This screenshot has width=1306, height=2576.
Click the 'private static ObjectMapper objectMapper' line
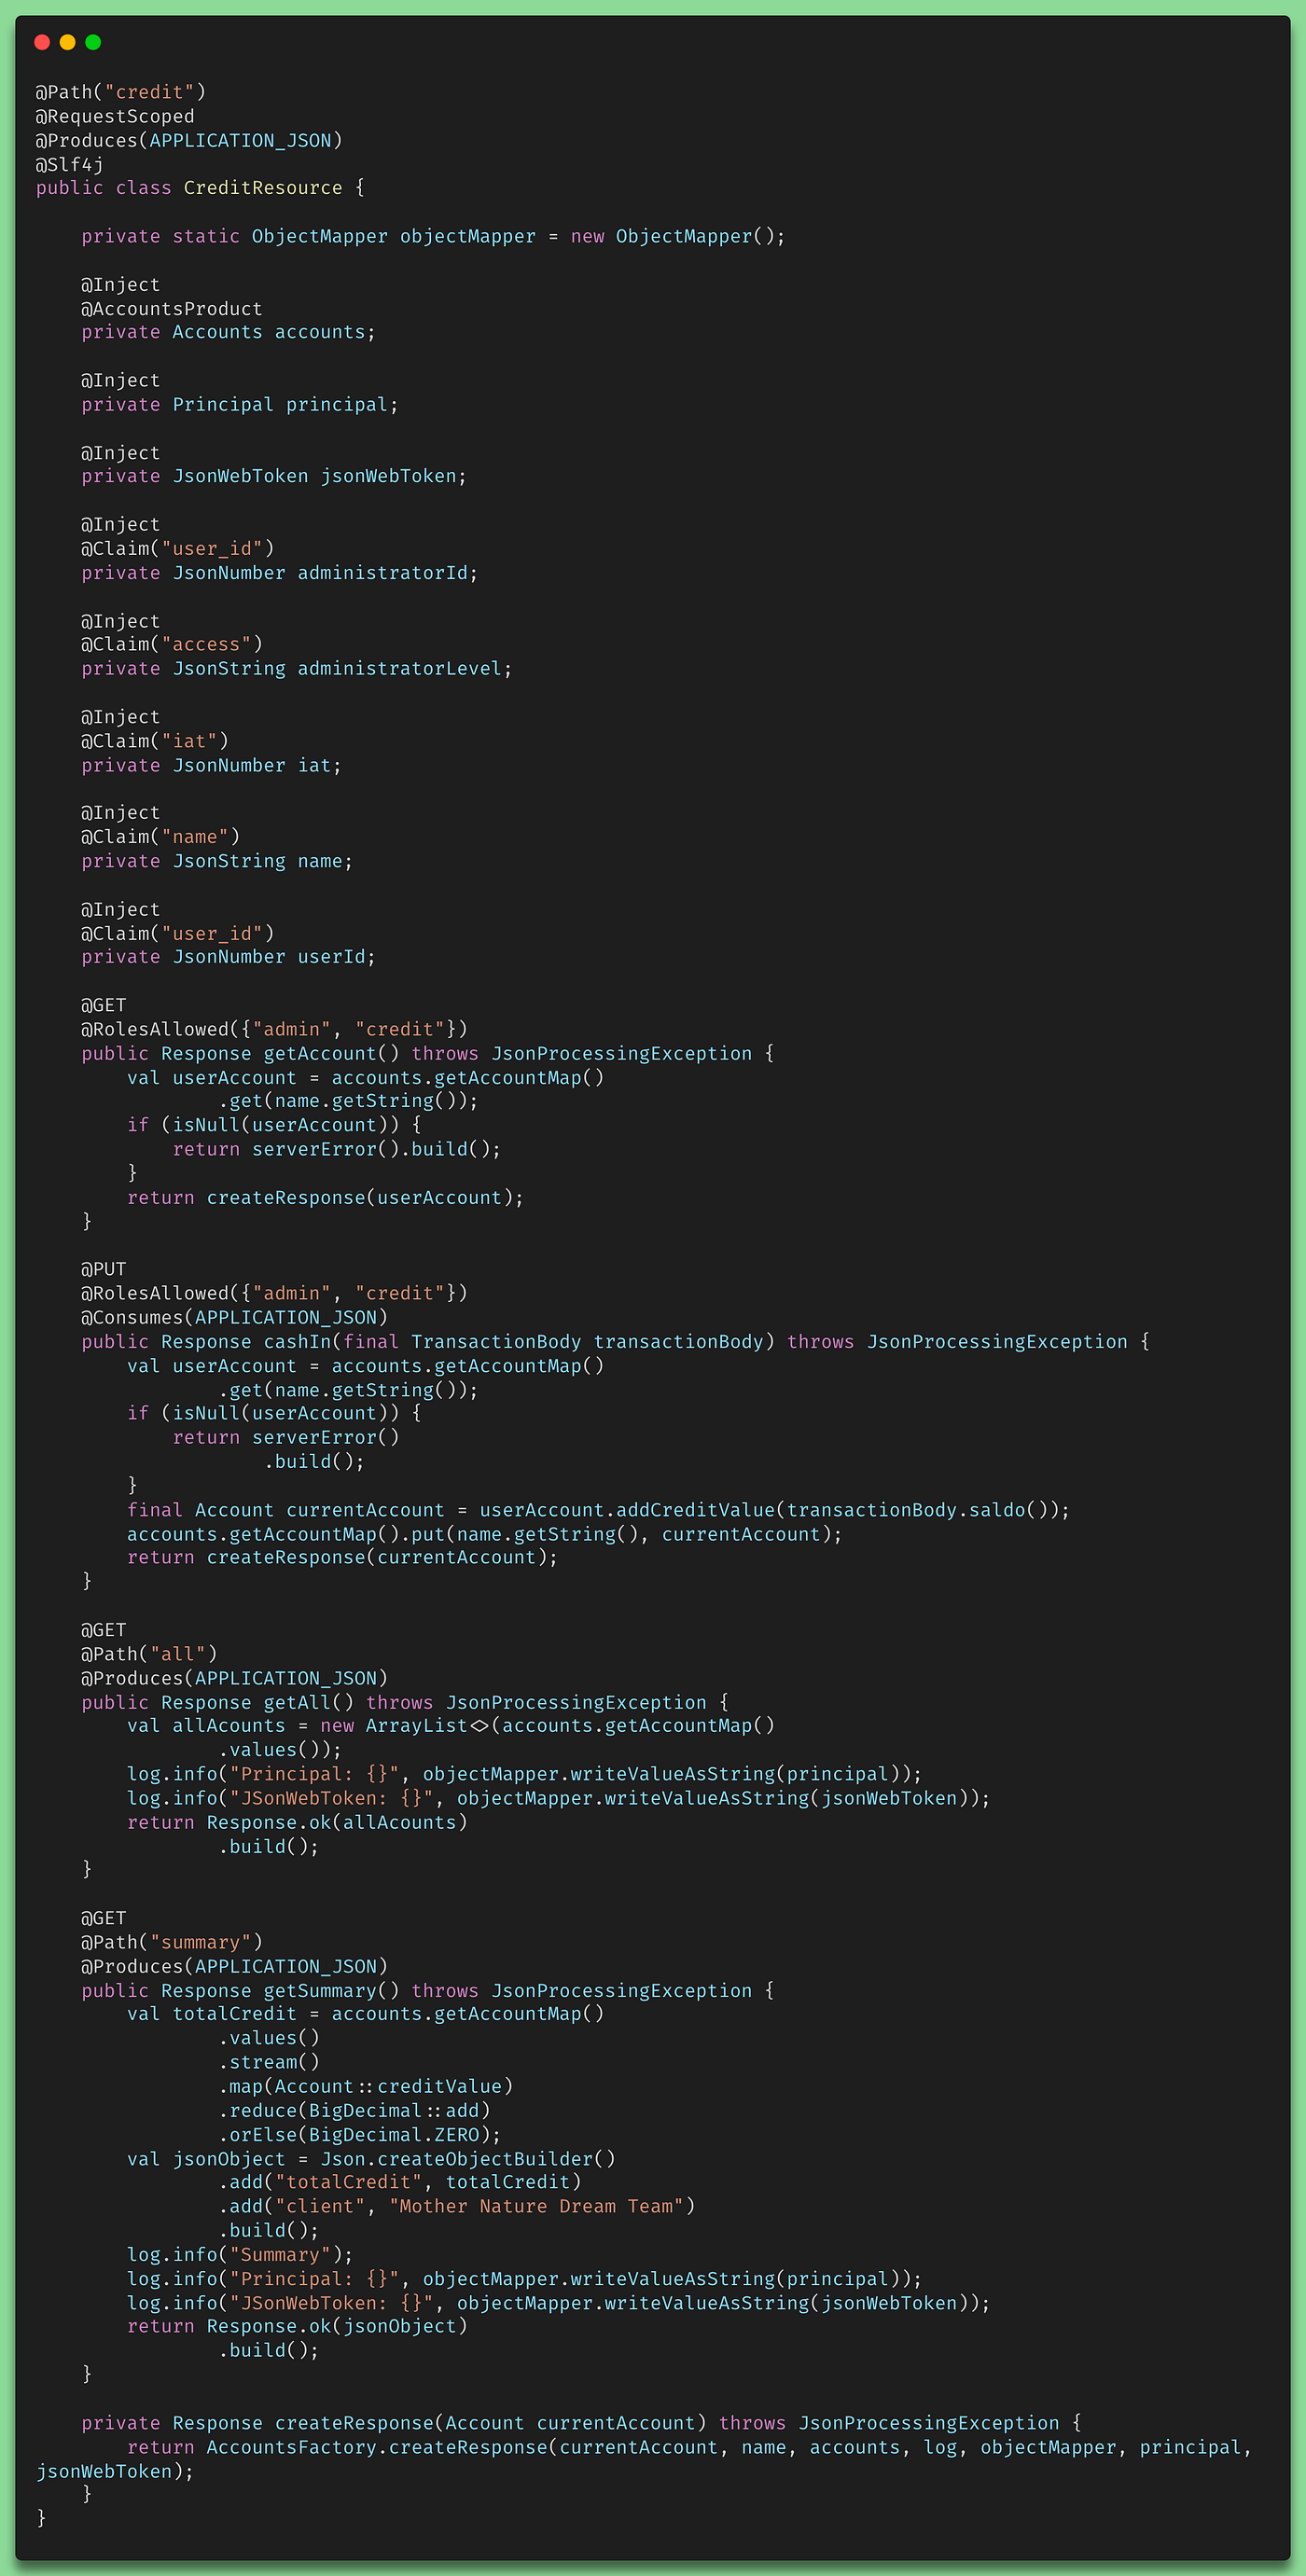pyautogui.click(x=433, y=236)
